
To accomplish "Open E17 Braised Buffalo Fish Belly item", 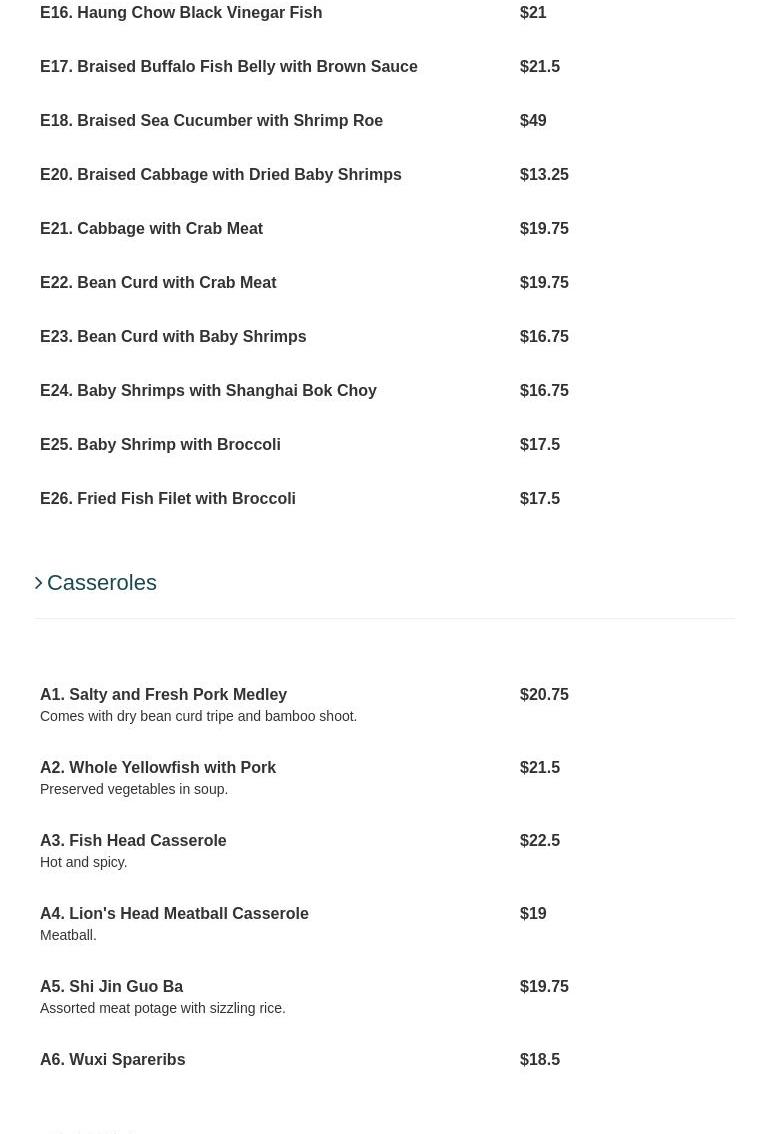I will pos(229,67).
